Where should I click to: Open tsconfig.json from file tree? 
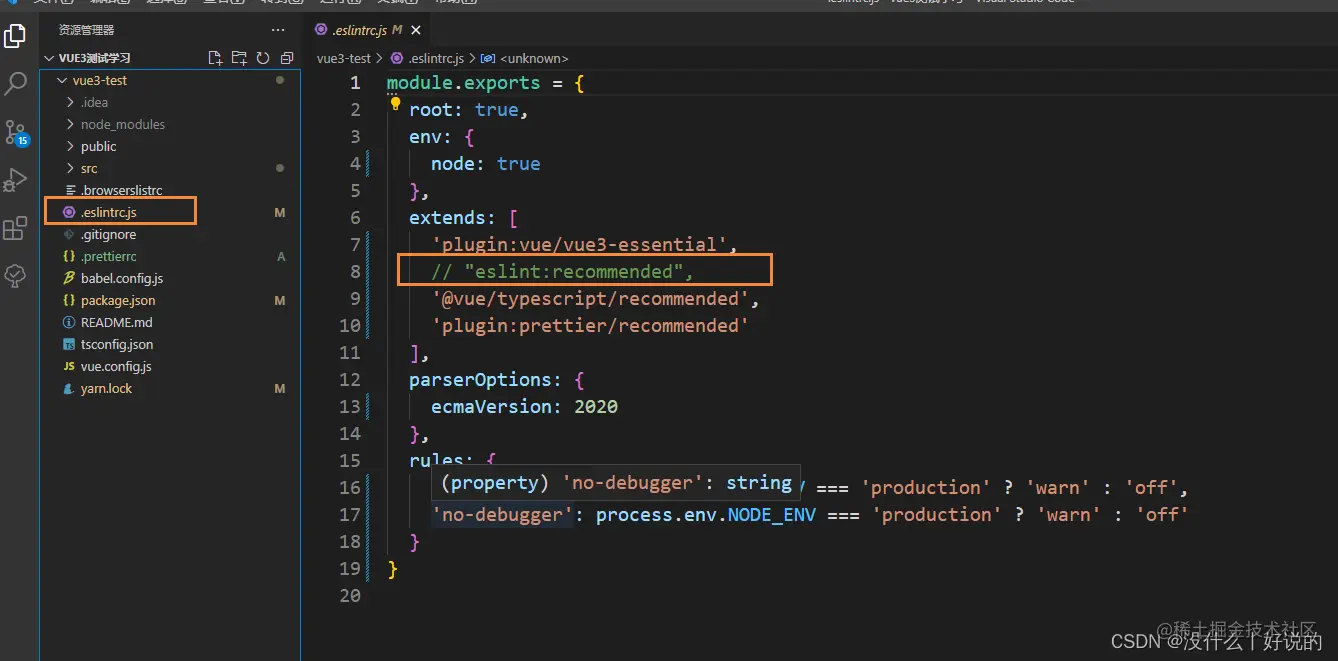click(117, 344)
